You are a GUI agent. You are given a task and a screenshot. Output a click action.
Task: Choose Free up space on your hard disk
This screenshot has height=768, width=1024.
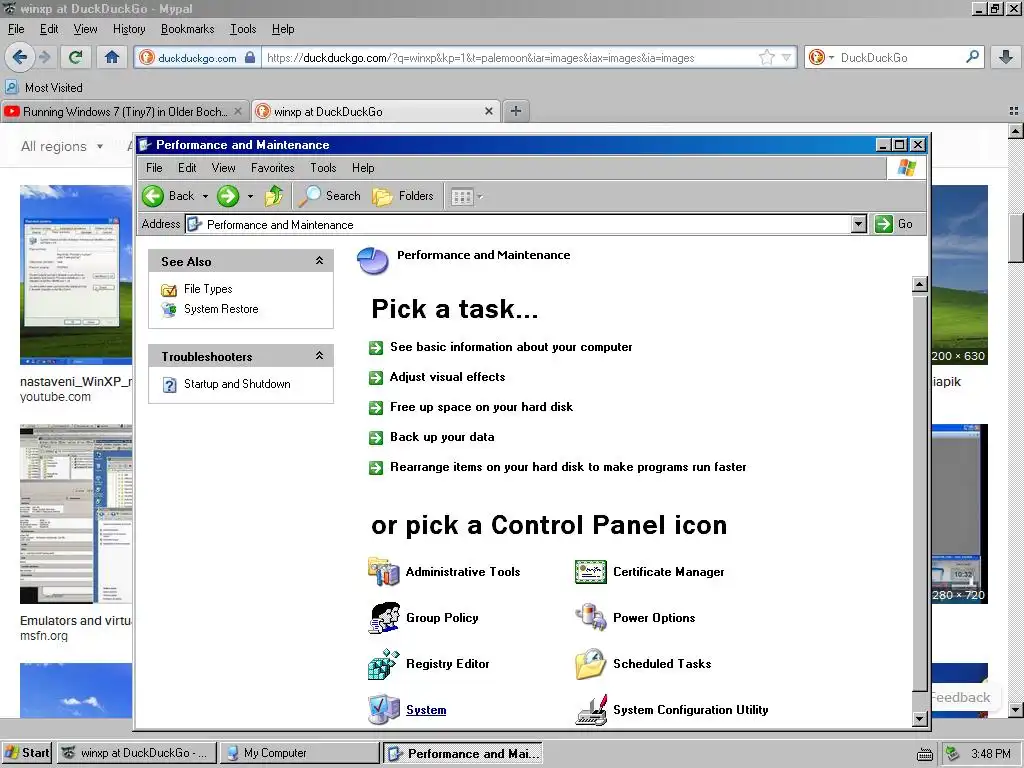coord(481,407)
